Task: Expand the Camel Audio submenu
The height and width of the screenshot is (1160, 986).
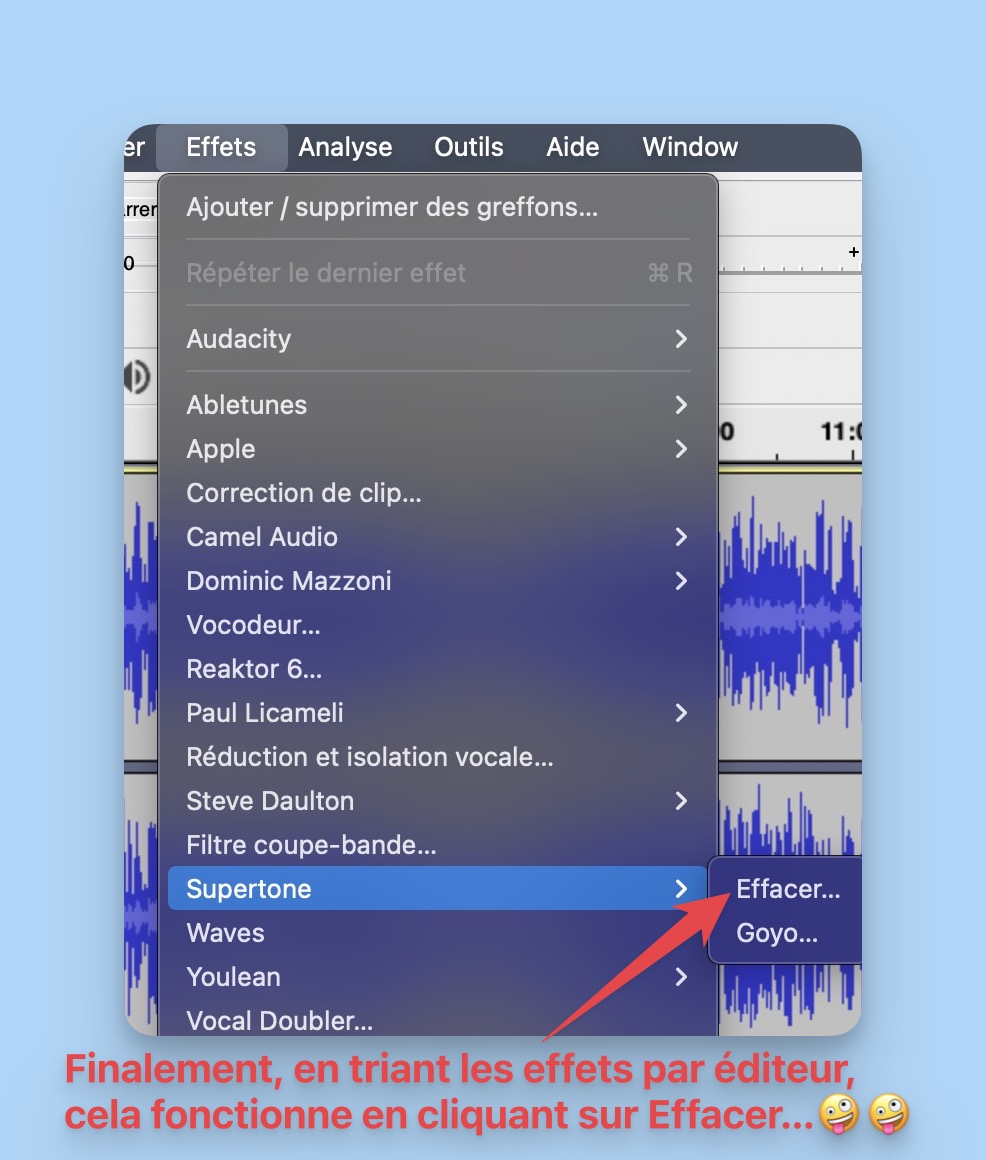Action: pos(437,537)
